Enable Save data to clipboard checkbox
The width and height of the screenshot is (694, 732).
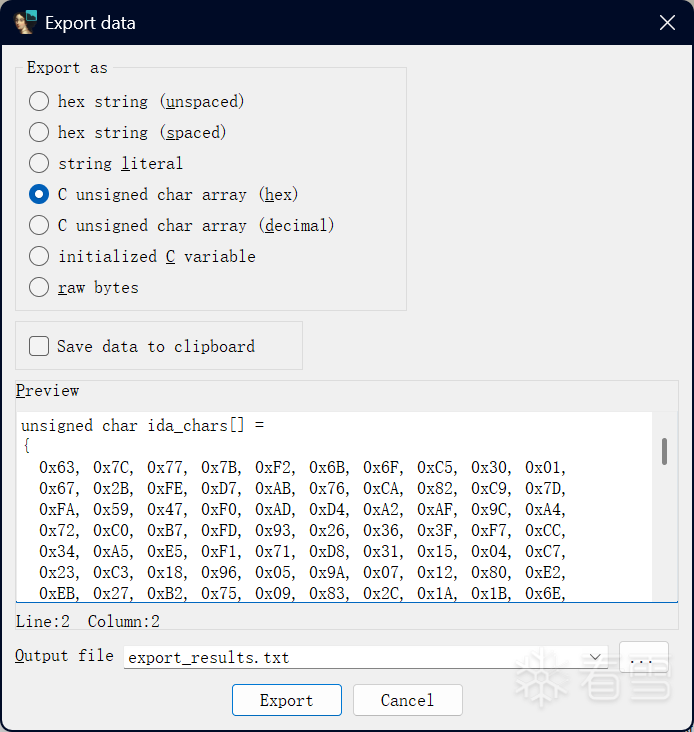tap(40, 346)
